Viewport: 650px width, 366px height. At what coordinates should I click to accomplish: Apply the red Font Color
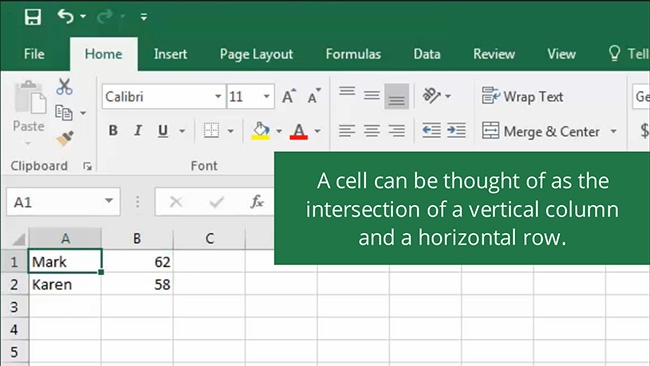coord(298,131)
